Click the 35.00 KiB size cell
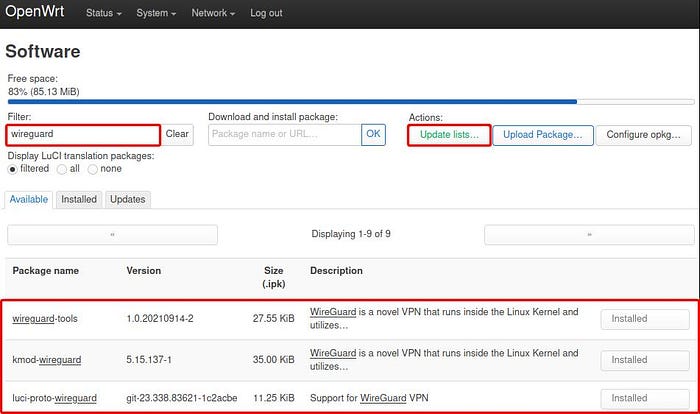 (274, 360)
